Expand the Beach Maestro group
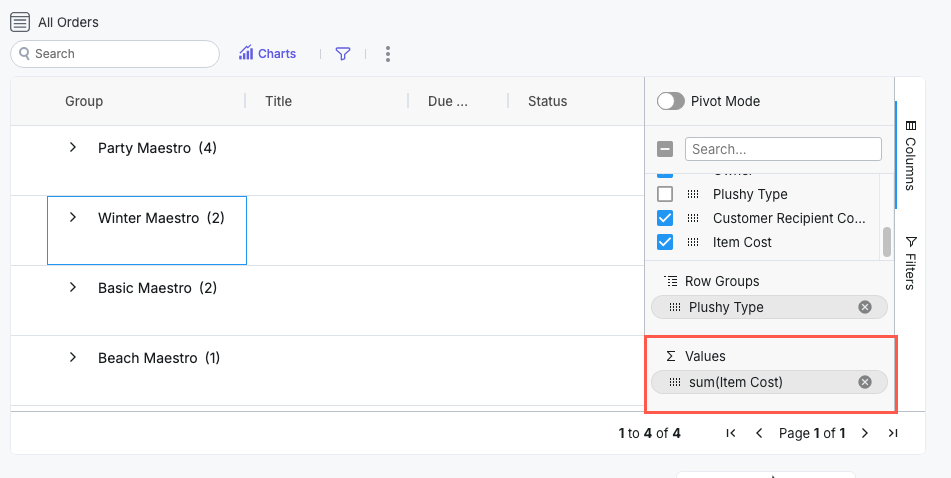This screenshot has width=951, height=478. tap(73, 358)
